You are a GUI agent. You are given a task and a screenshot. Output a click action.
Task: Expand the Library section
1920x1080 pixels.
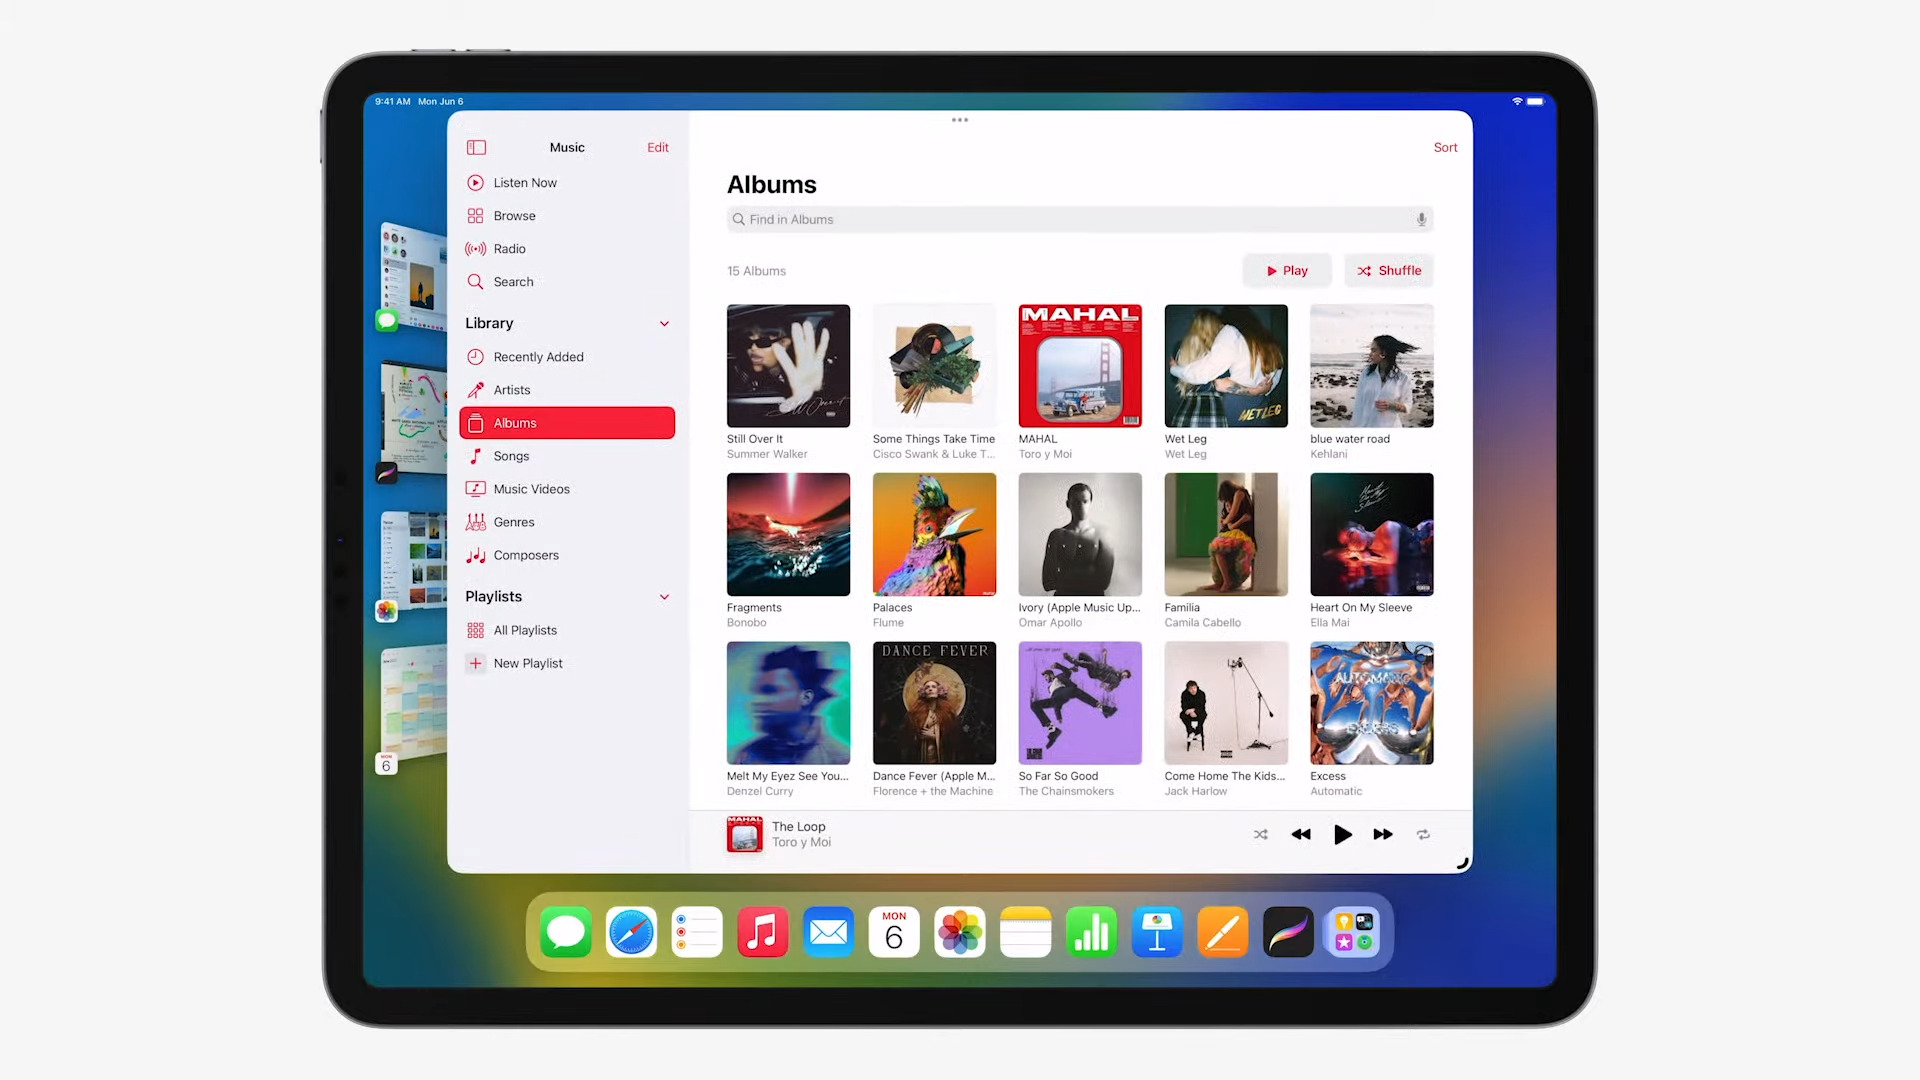[x=663, y=323]
